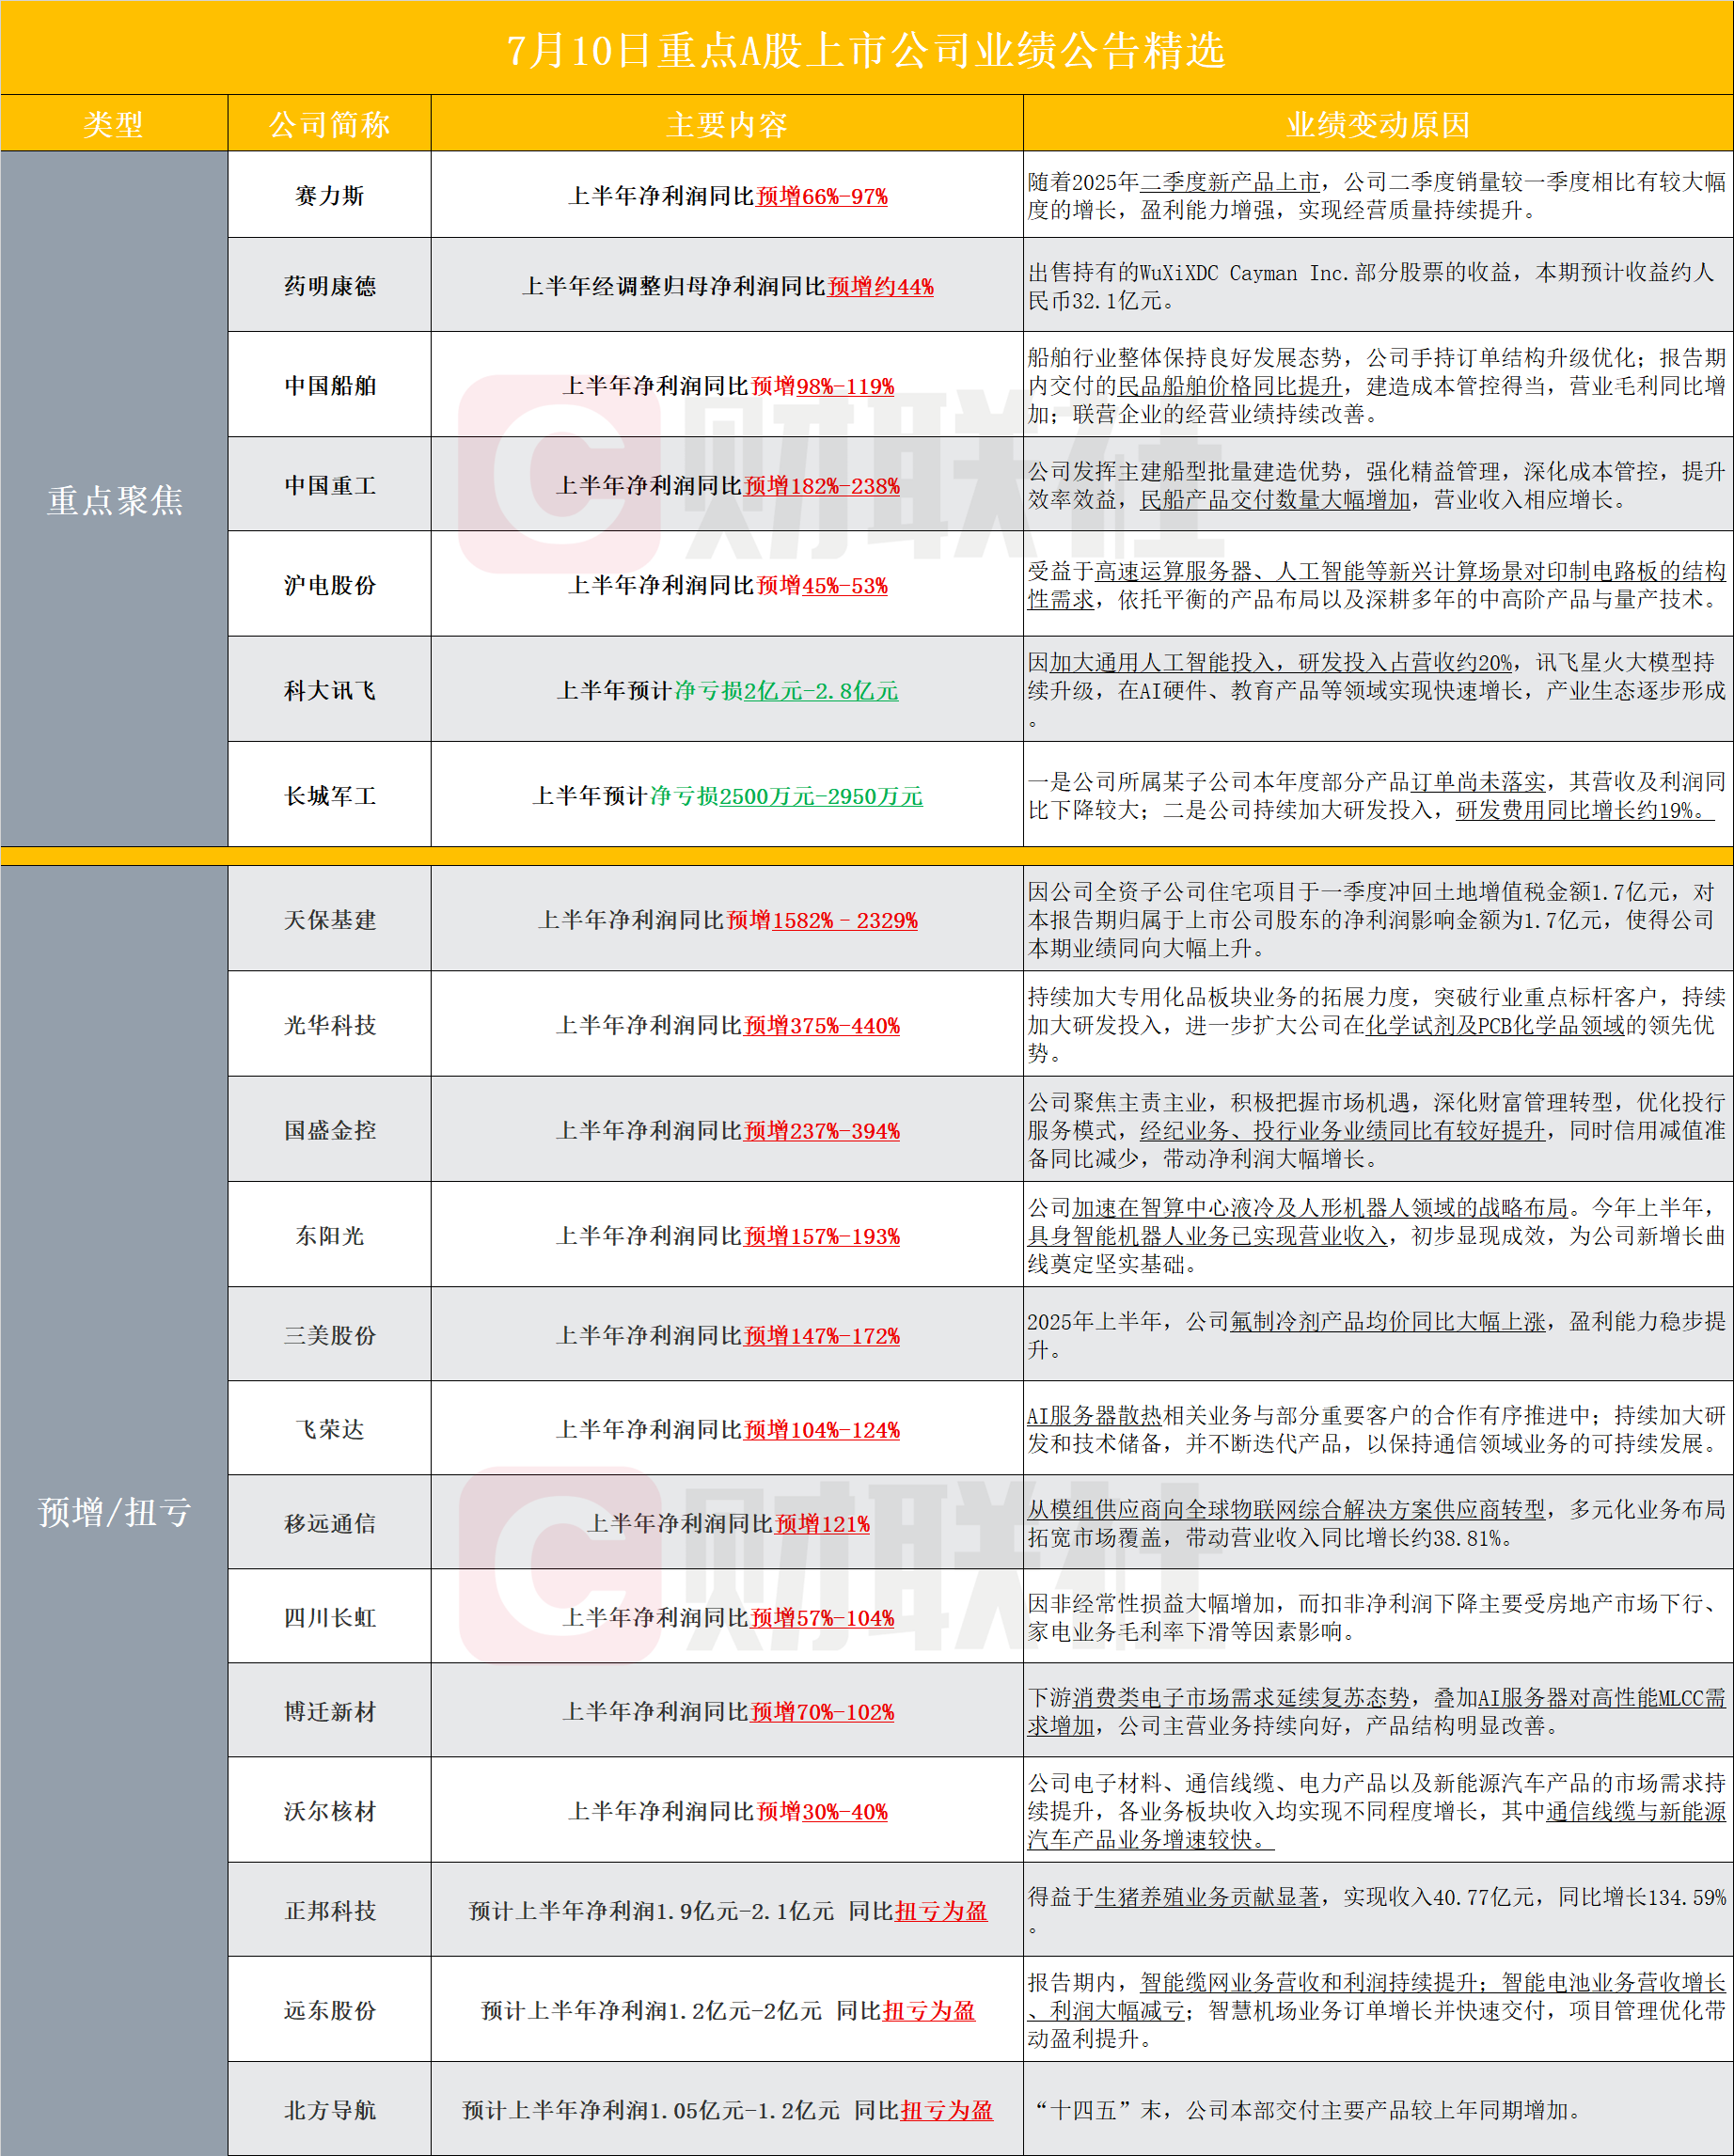Click 预增157%-193% profit forecast
The height and width of the screenshot is (2156, 1734).
[822, 1236]
